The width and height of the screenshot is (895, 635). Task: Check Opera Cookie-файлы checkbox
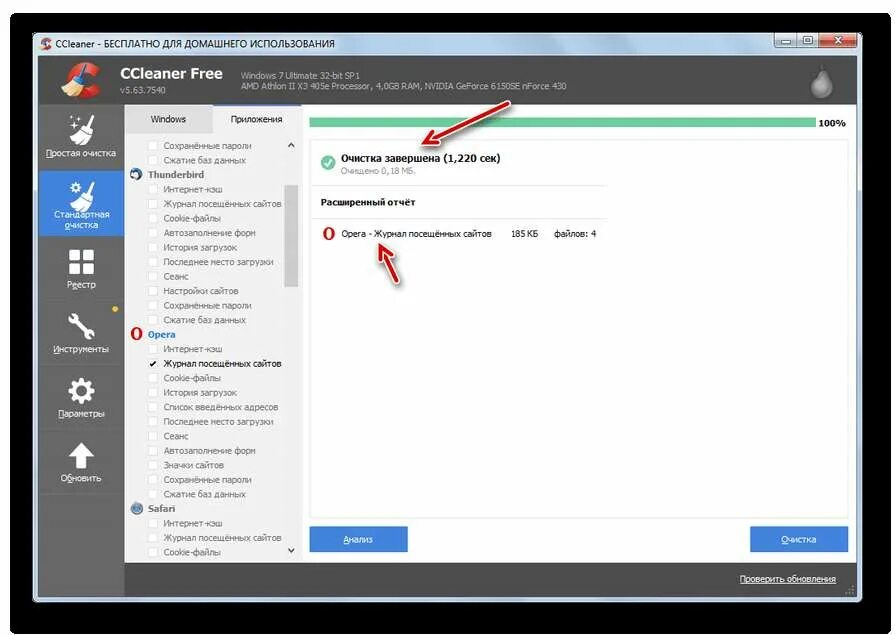click(x=152, y=377)
